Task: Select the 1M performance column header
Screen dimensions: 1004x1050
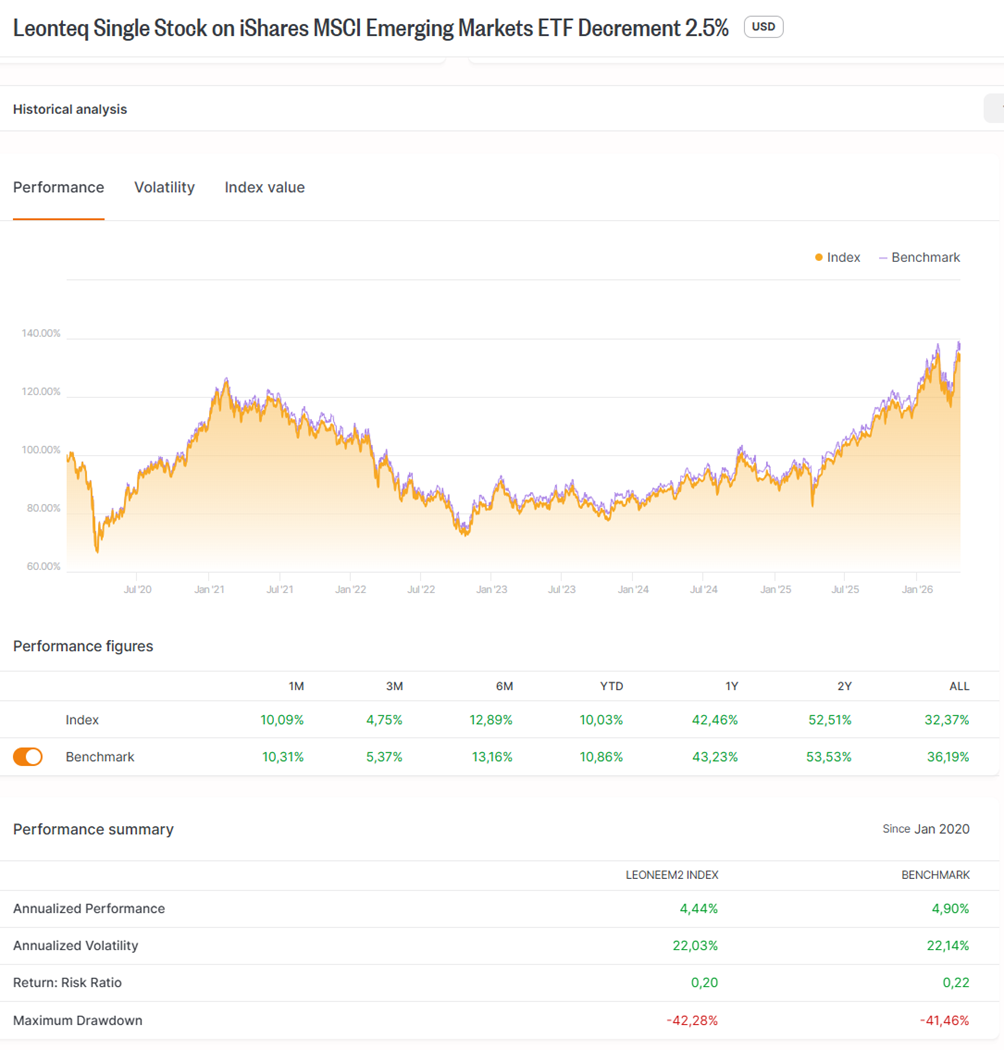Action: 295,686
